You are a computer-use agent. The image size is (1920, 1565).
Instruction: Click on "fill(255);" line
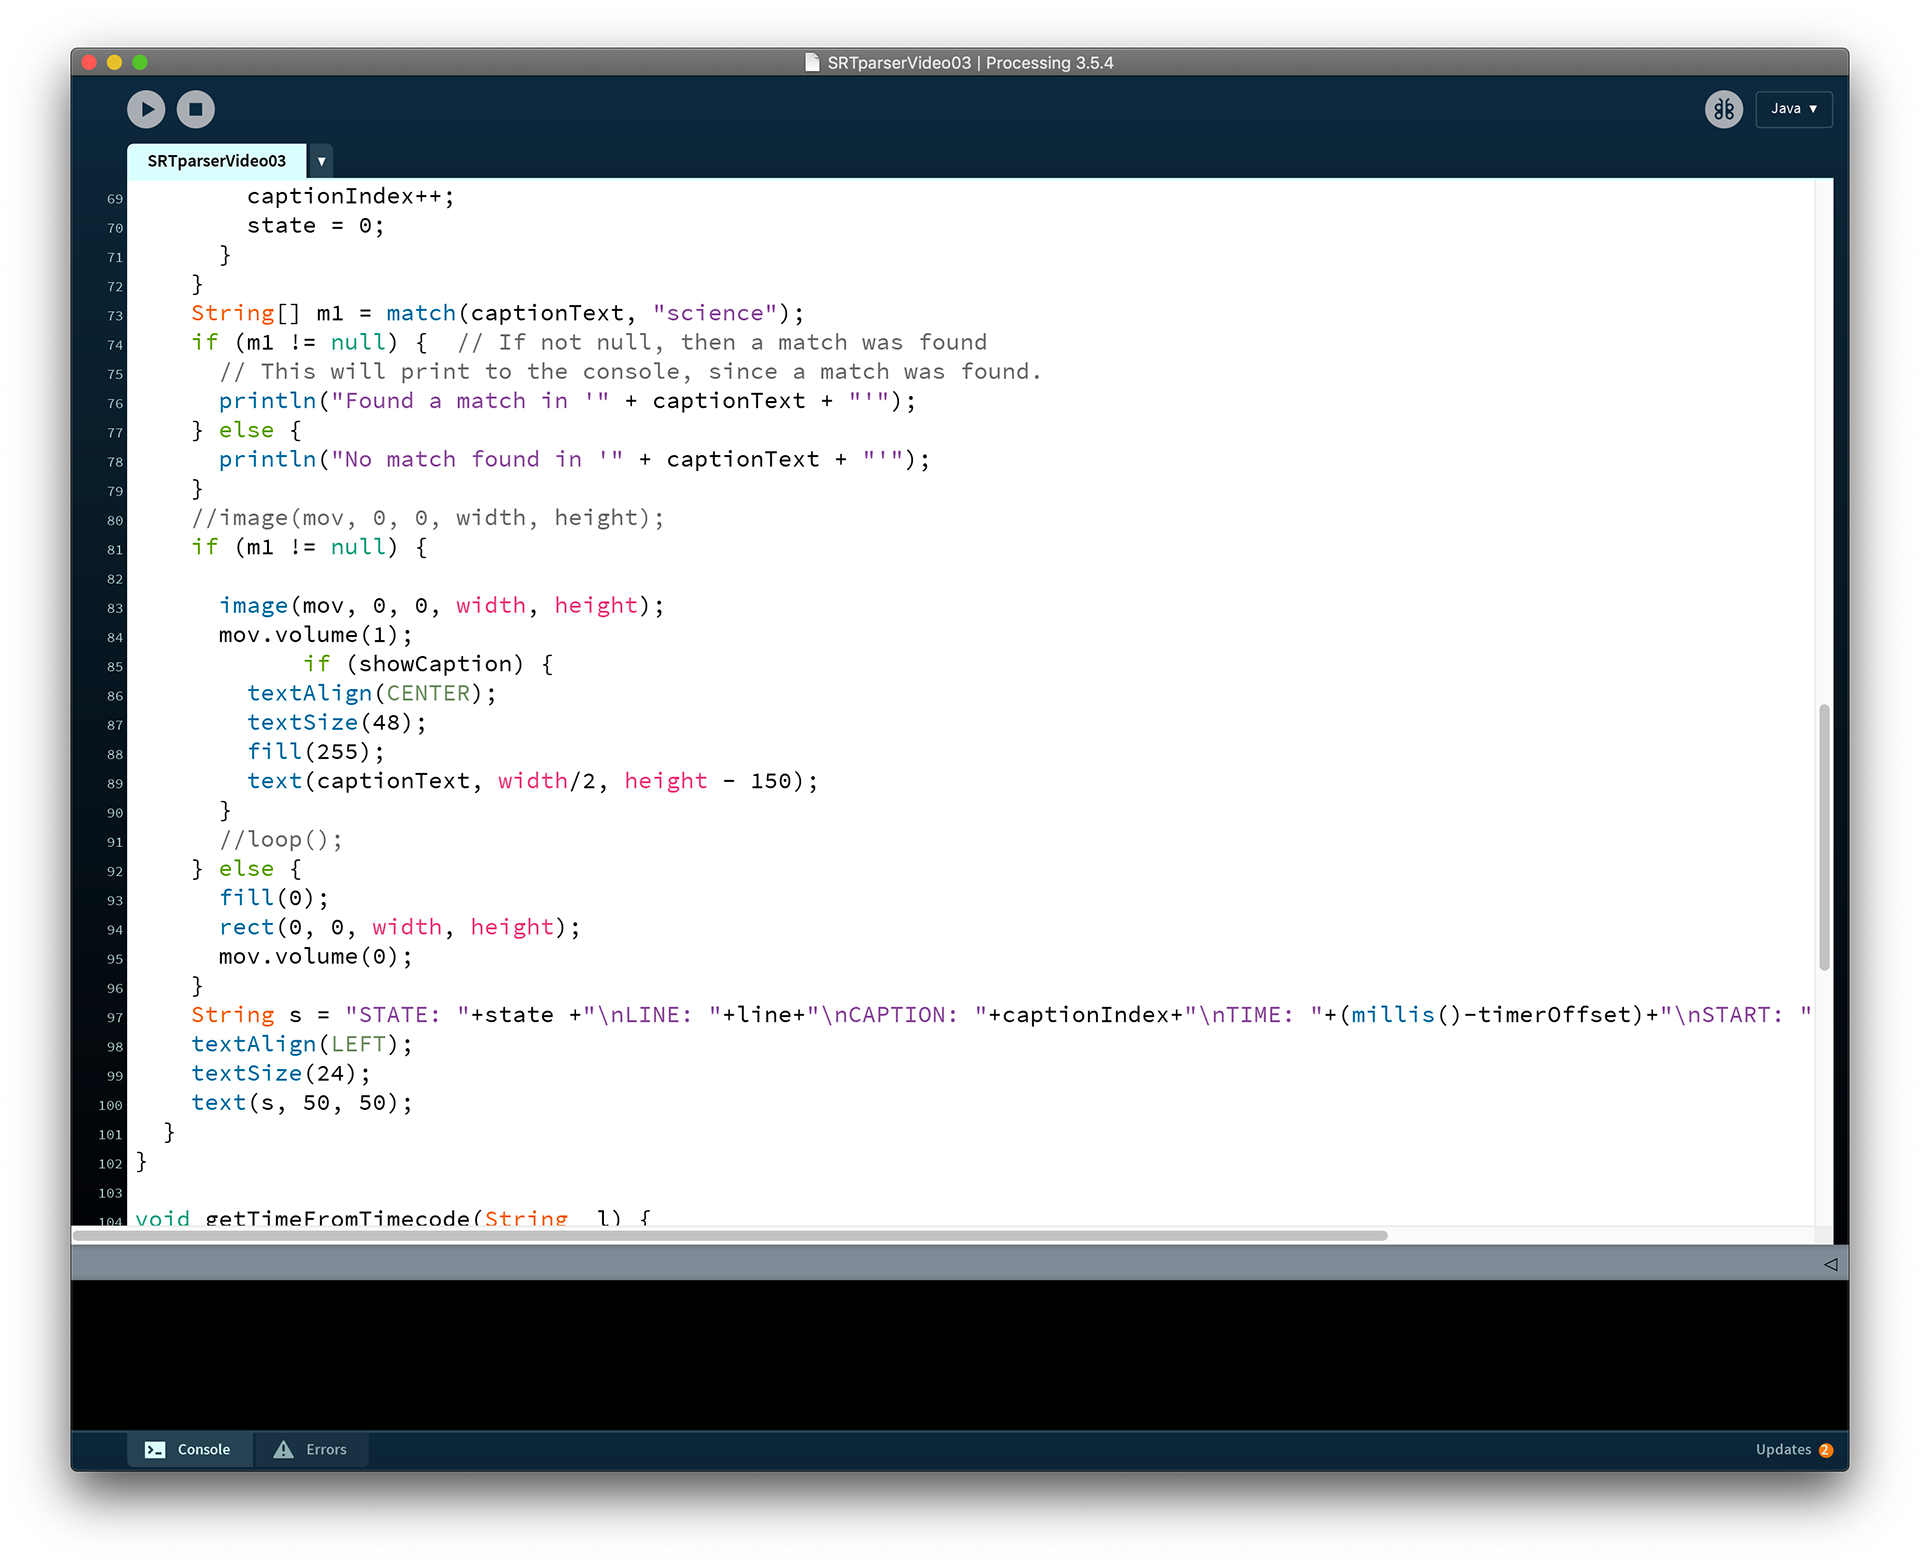[315, 752]
